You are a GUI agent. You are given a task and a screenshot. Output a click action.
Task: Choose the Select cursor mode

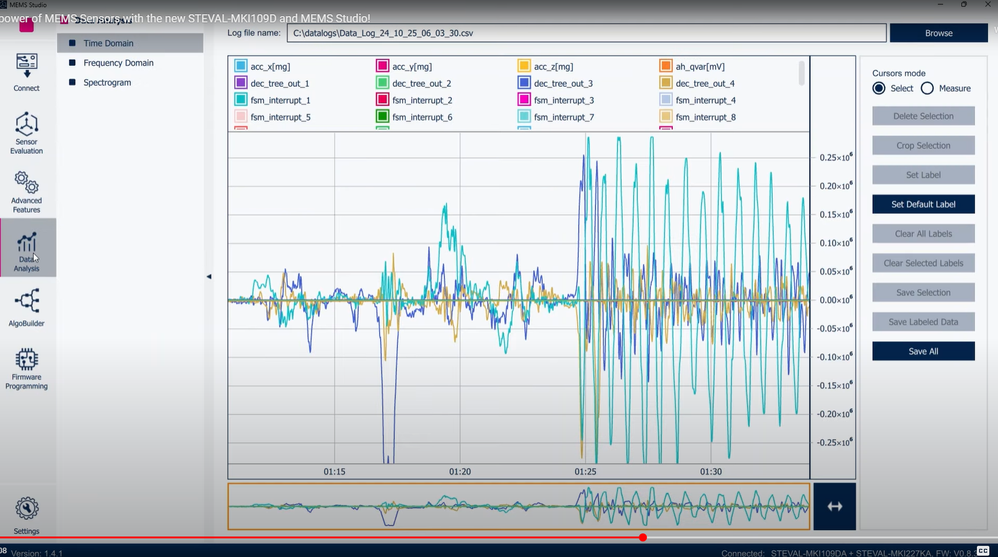[879, 88]
